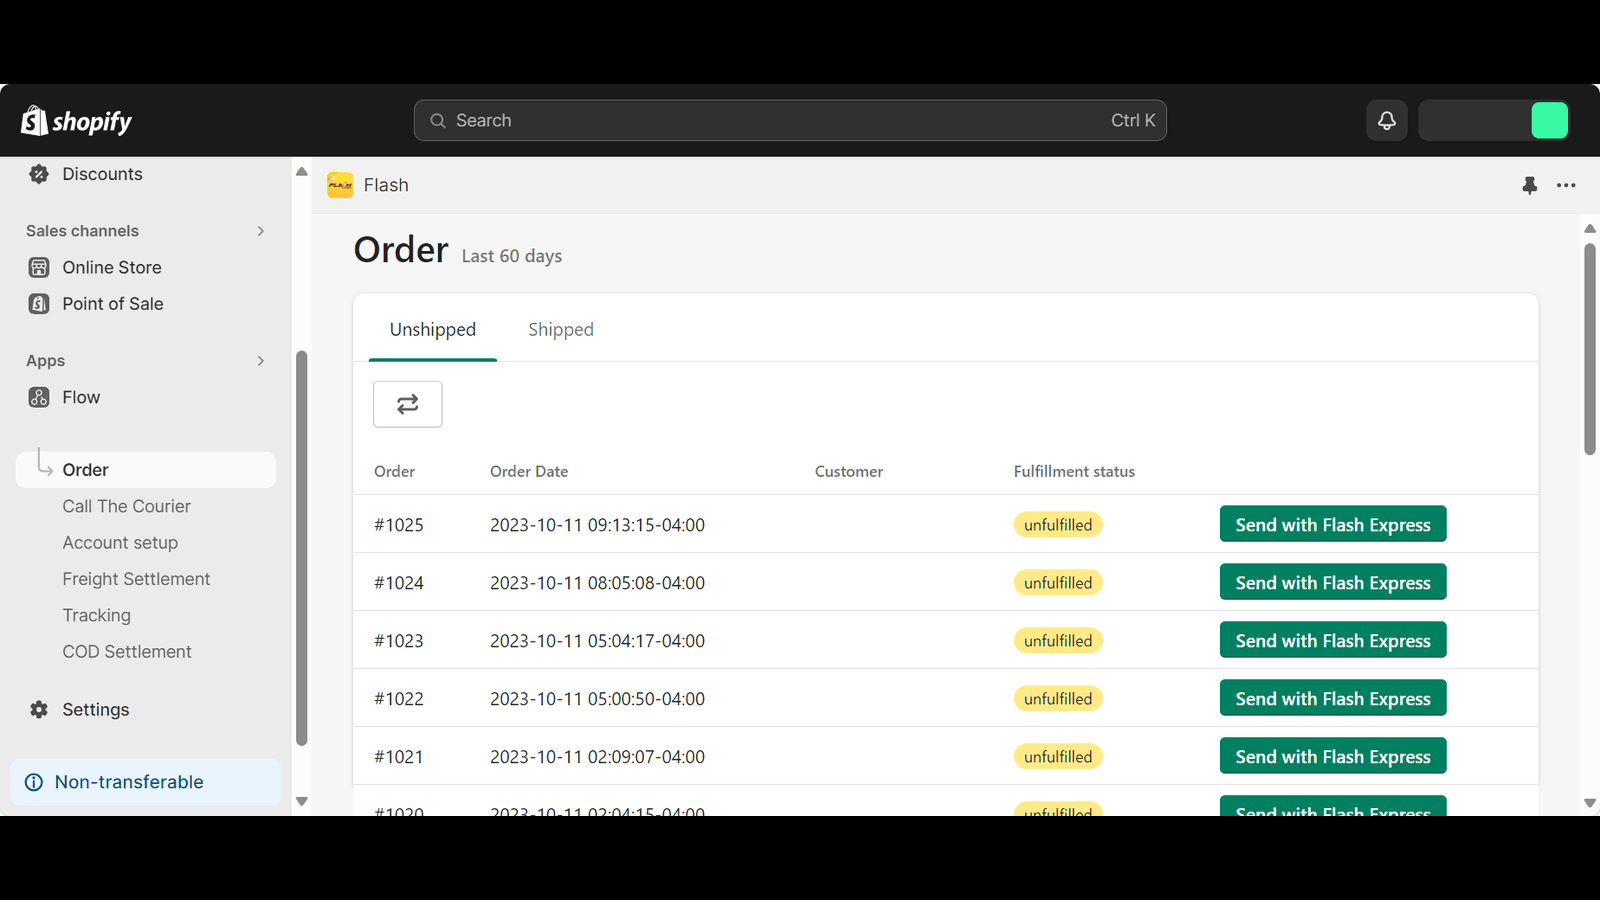Click the search magnifier icon
This screenshot has width=1600, height=900.
click(438, 120)
